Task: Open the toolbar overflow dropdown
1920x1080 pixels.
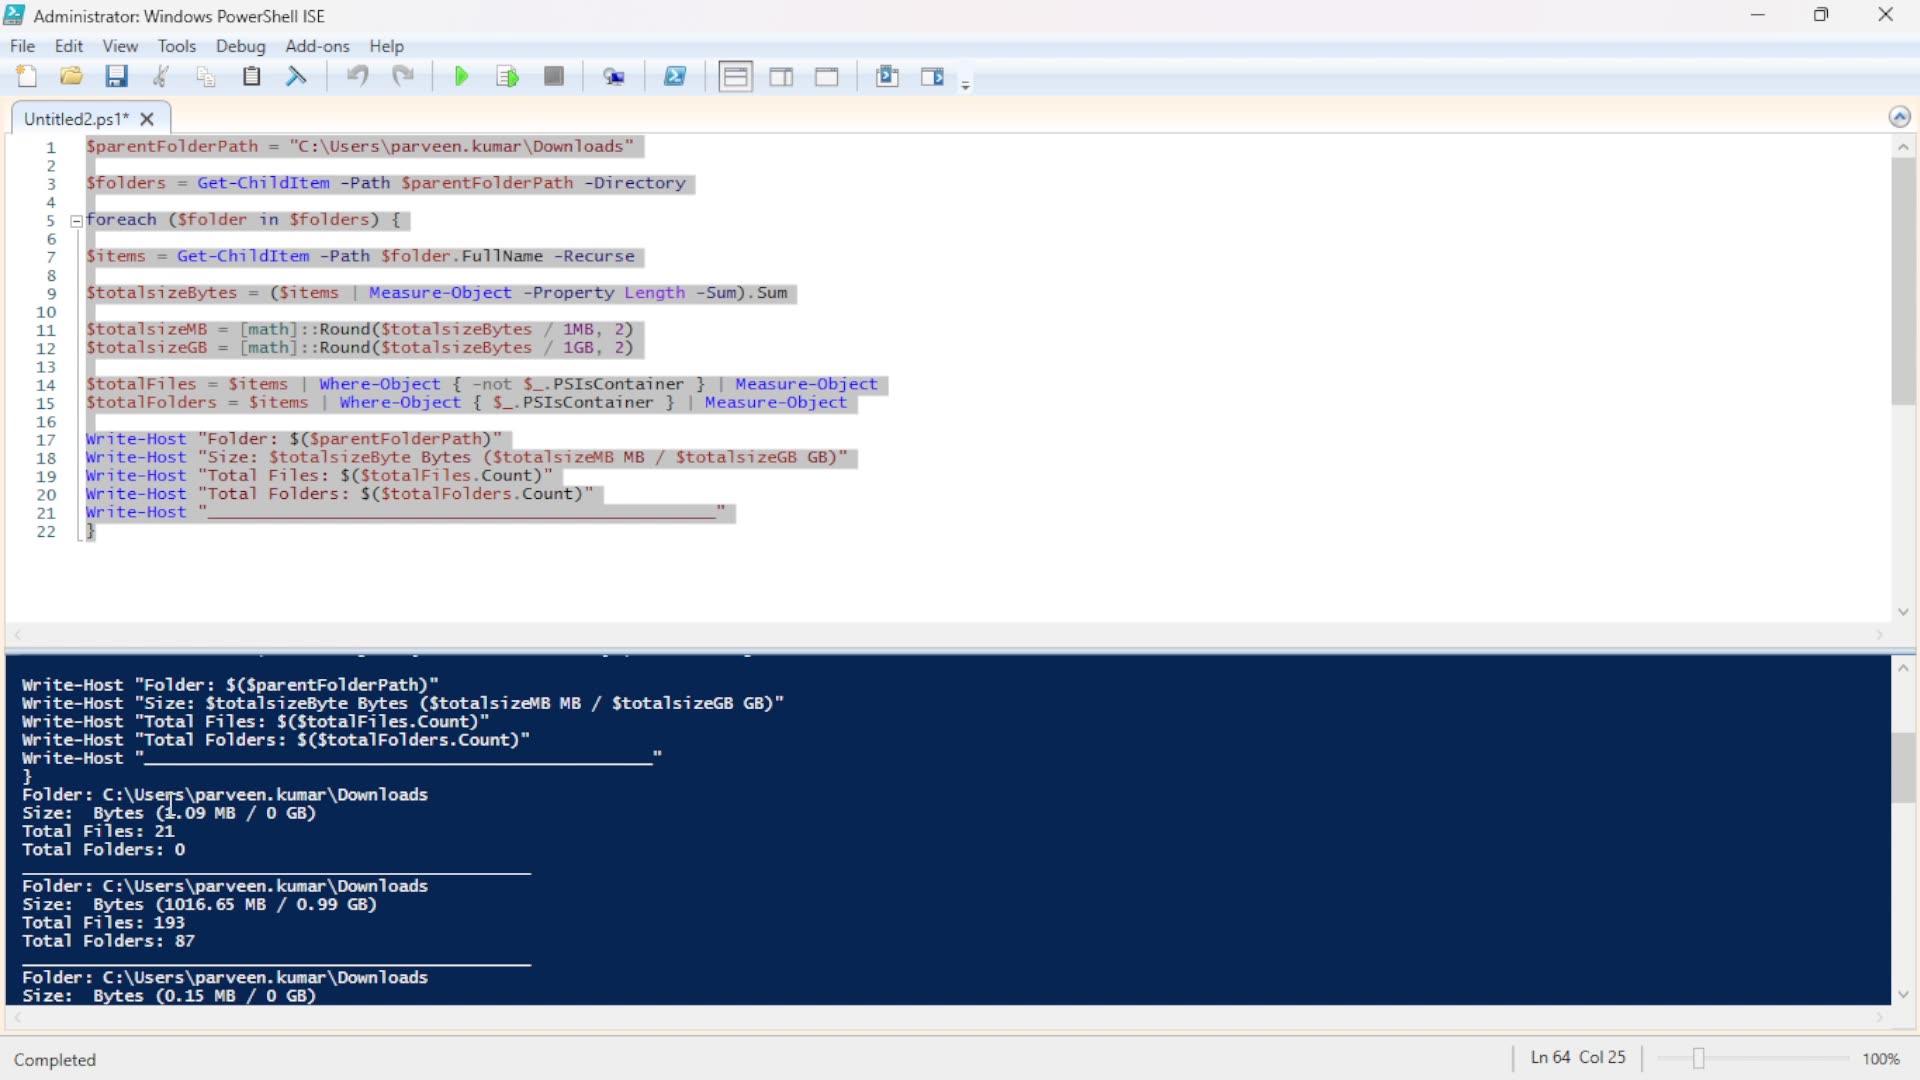Action: tap(965, 82)
